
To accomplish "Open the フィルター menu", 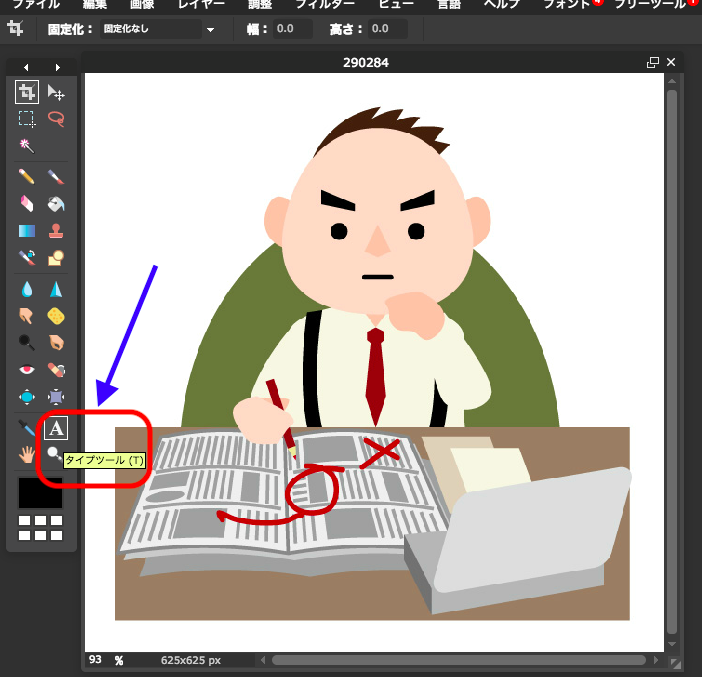I will click(x=325, y=4).
